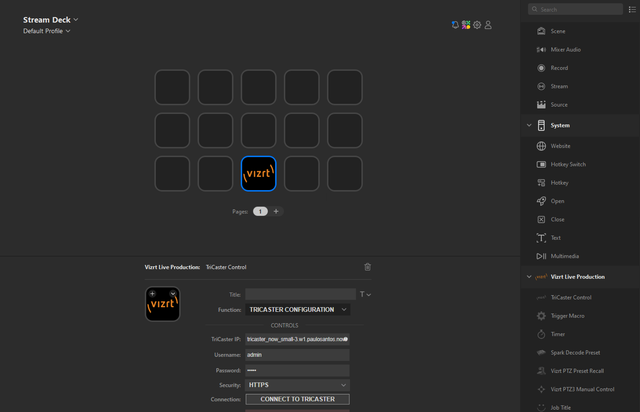Image resolution: width=640 pixels, height=412 pixels.
Task: Delete the TriCaster Control action with trash icon
Action: pyautogui.click(x=367, y=267)
